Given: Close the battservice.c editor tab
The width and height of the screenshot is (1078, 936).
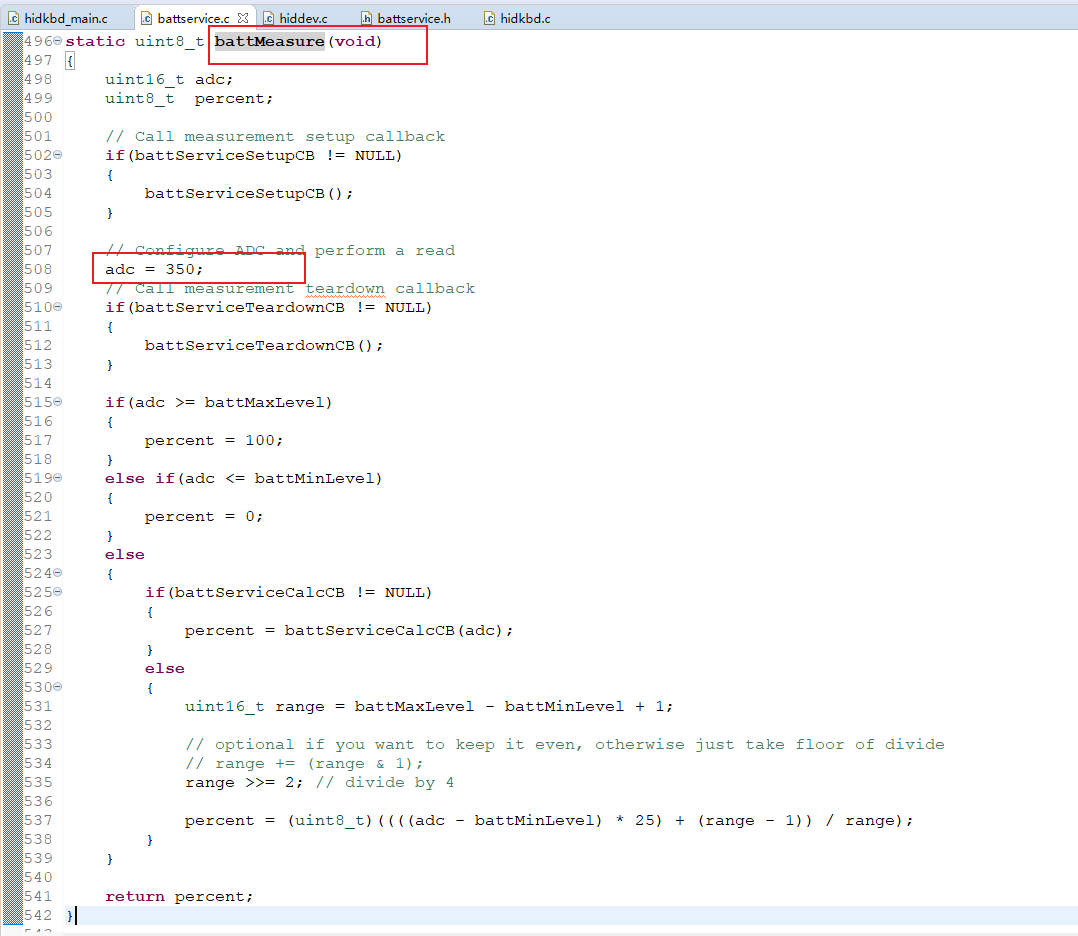Looking at the screenshot, I should click(x=242, y=18).
